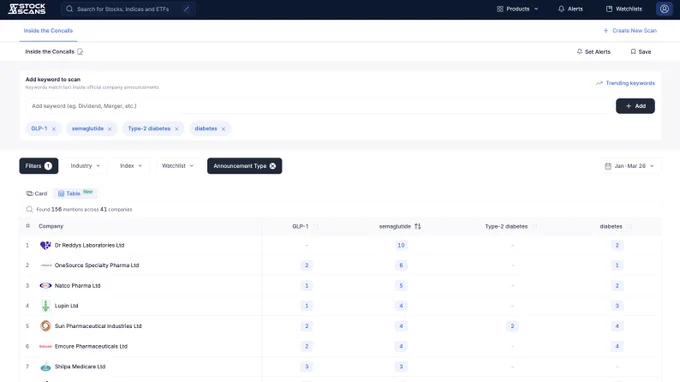
Task: Click Create New Scan link
Action: tap(630, 31)
